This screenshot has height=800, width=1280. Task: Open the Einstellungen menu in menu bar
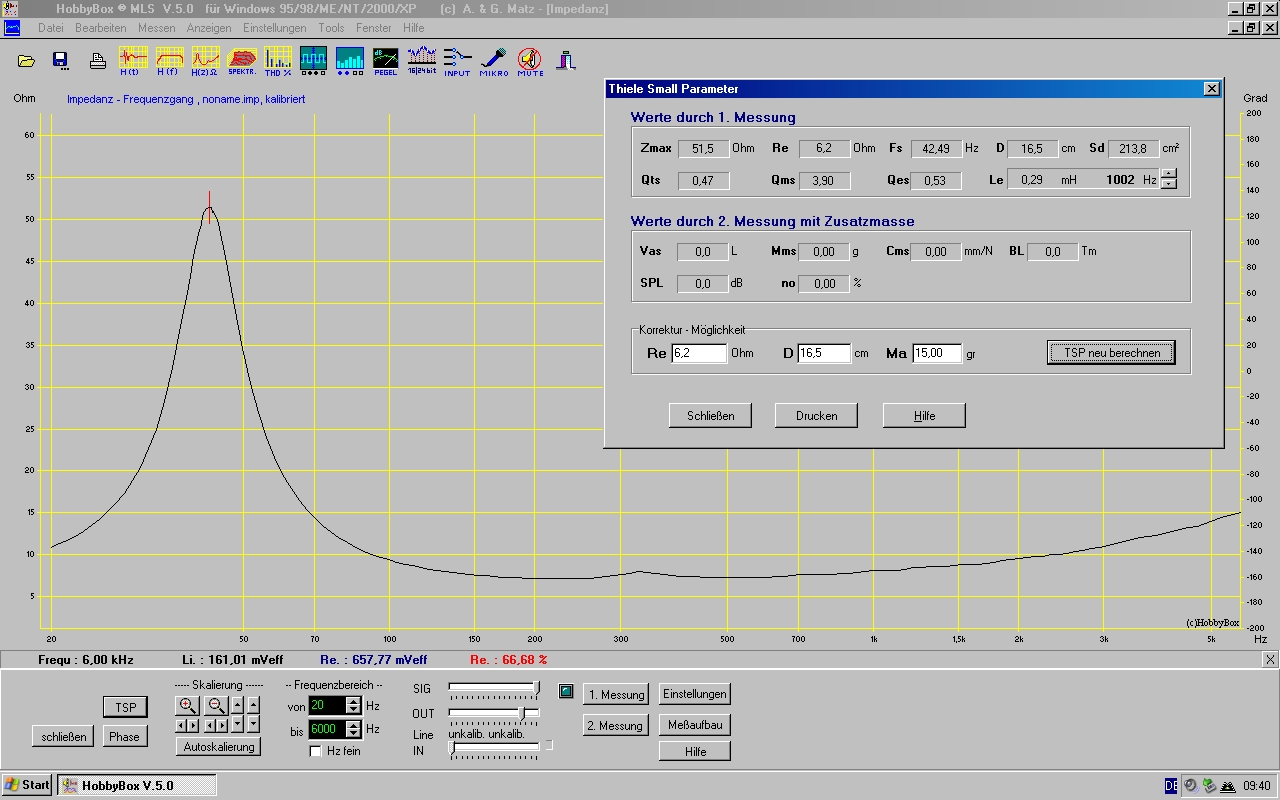(x=274, y=28)
